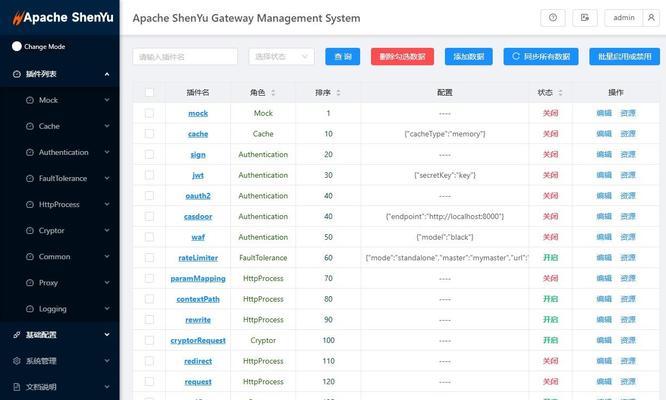Sort by the order column arrows

click(x=339, y=93)
